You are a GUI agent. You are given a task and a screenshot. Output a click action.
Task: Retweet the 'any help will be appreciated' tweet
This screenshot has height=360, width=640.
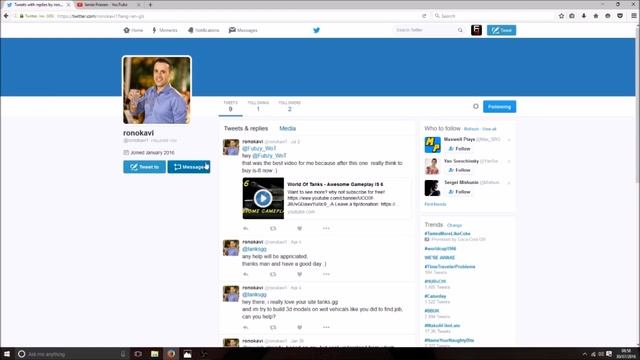coord(273,274)
